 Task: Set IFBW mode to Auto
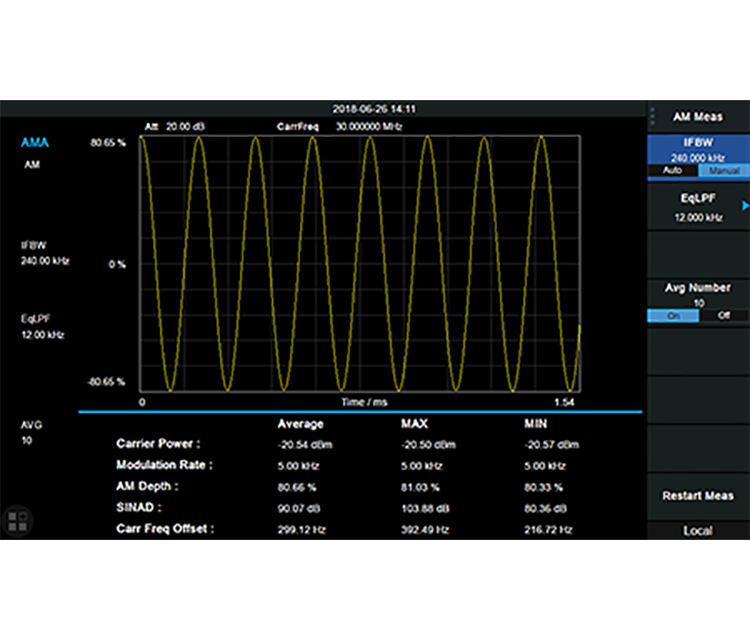click(672, 171)
